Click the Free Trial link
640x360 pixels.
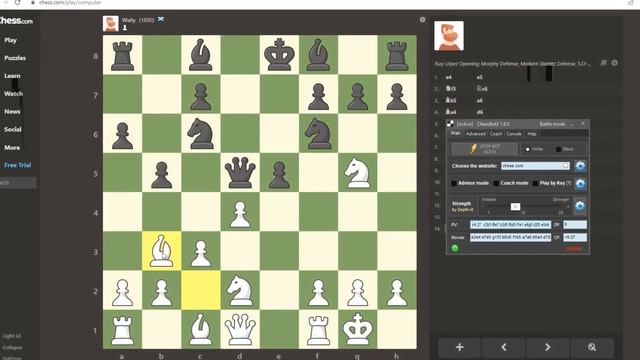click(18, 165)
